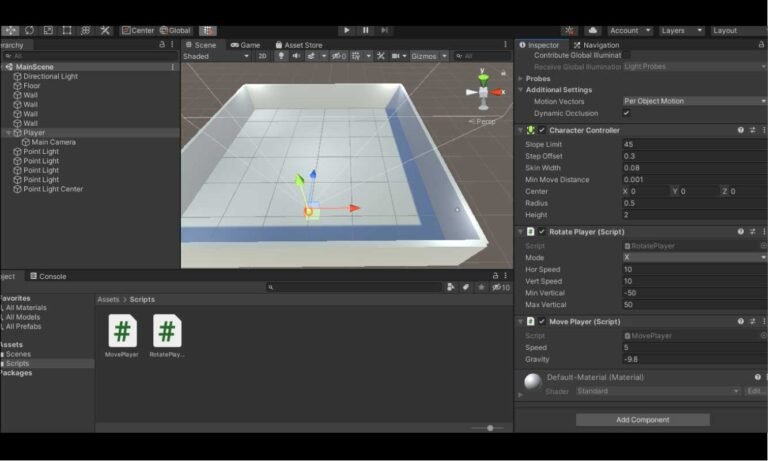Screen dimensions: 768x461
Task: Click the Add Component button
Action: point(643,420)
